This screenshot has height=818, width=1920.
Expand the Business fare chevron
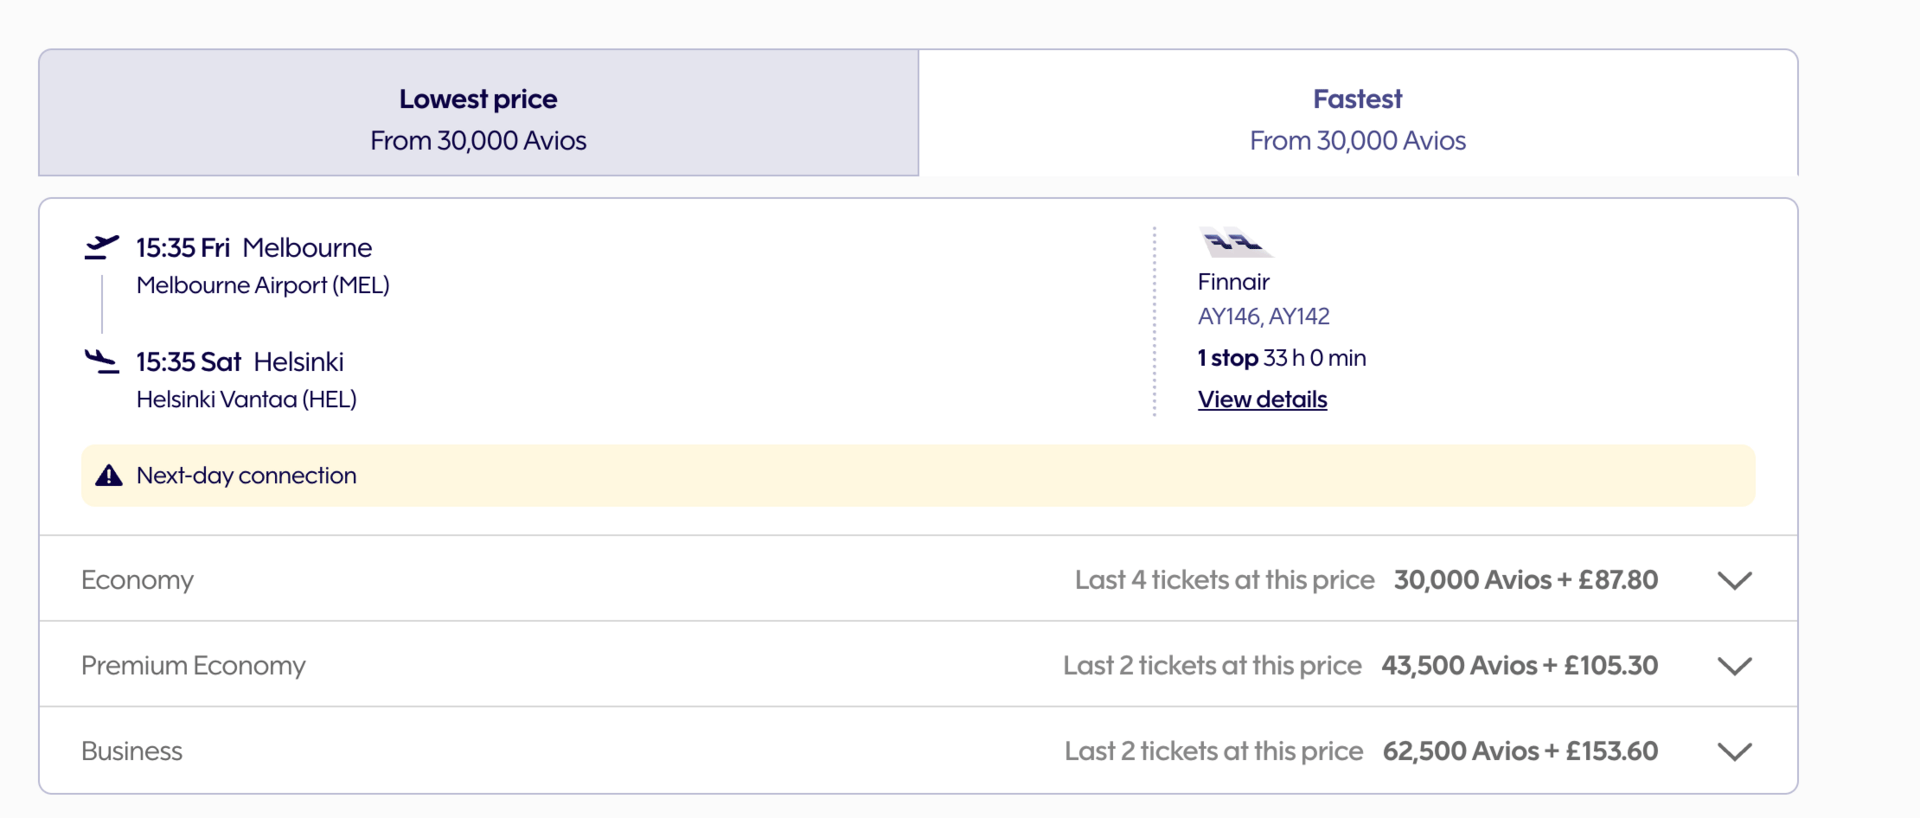1734,751
